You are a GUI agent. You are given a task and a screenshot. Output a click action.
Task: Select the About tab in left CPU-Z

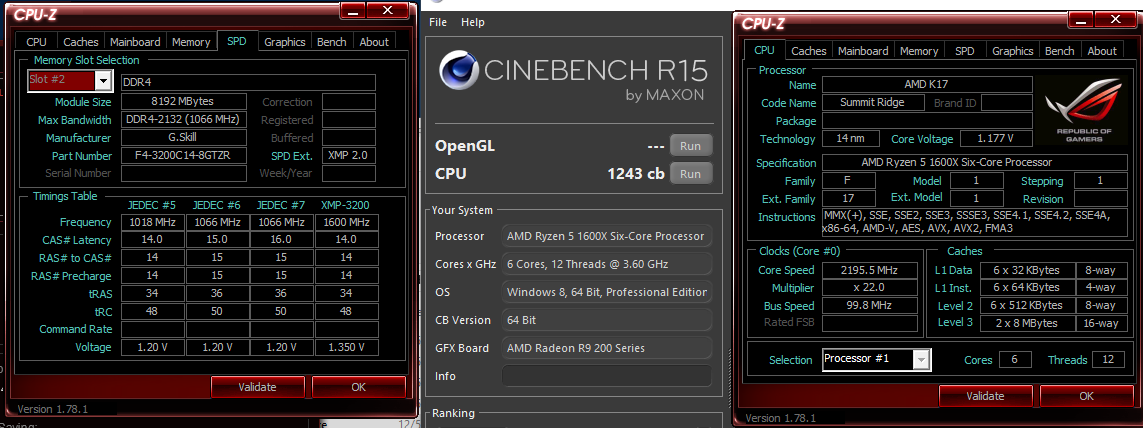pyautogui.click(x=374, y=42)
